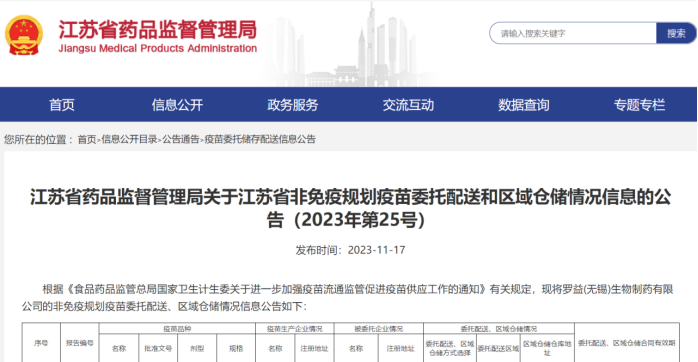Viewport: 698px width, 362px height.
Task: Click the announcement headline (2023年第25号)
Action: (350, 208)
